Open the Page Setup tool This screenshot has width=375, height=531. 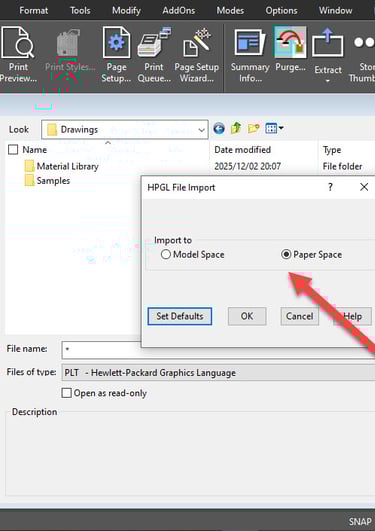(116, 55)
